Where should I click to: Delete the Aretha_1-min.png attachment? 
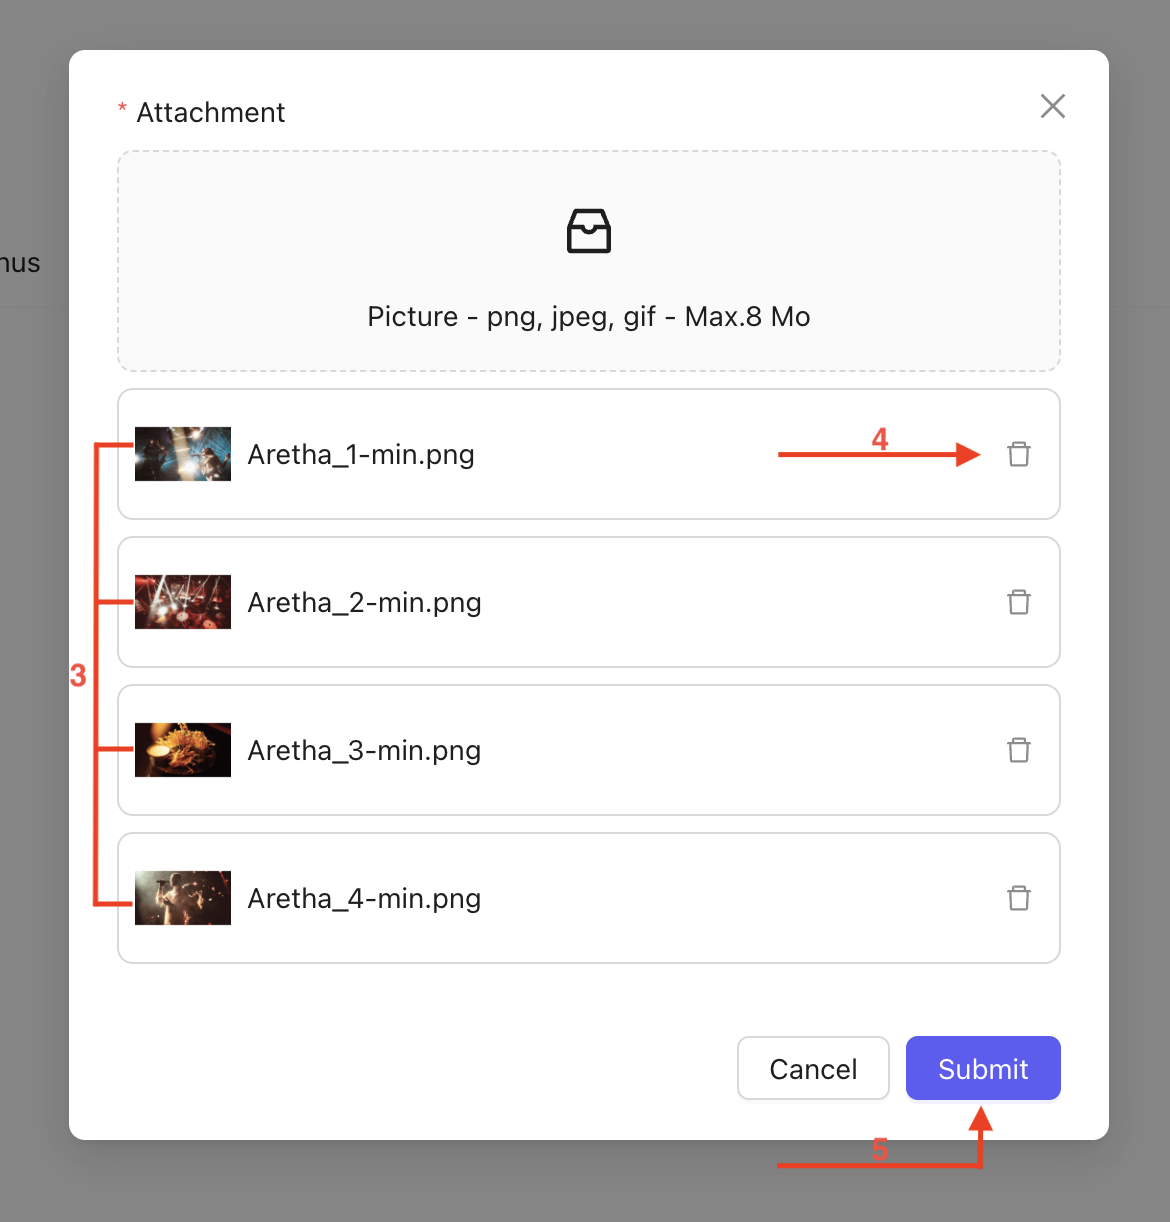1018,454
